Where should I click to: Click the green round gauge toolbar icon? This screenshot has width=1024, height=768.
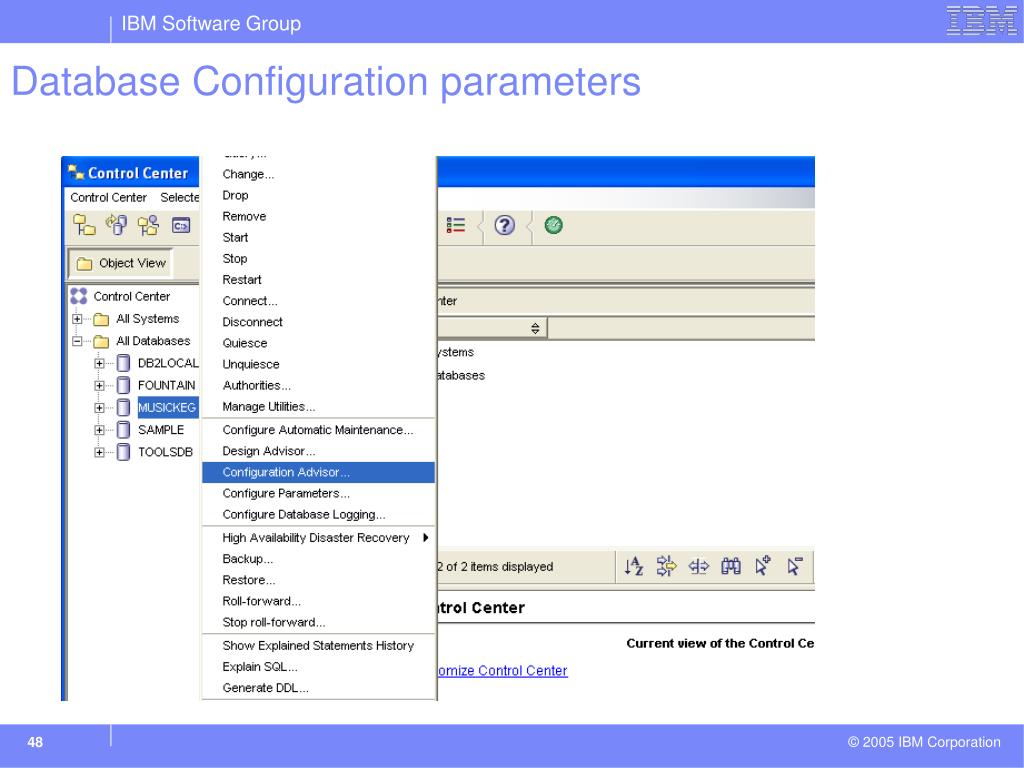click(554, 225)
